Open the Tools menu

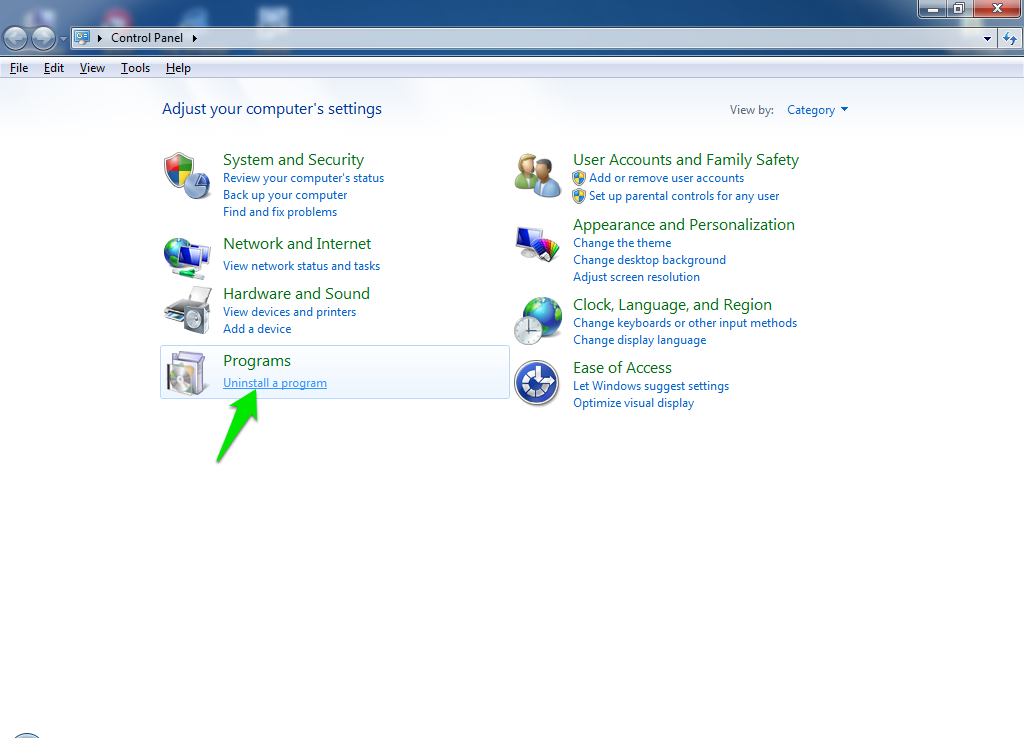tap(135, 68)
